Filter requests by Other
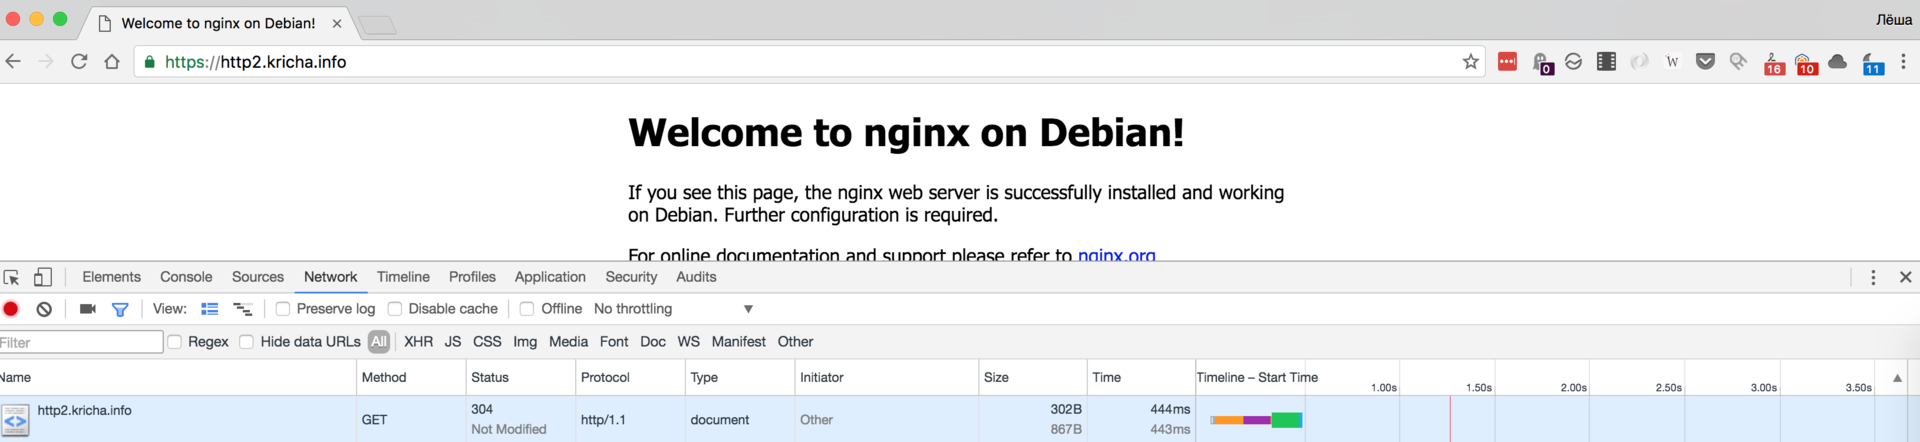The image size is (1920, 442). point(796,342)
